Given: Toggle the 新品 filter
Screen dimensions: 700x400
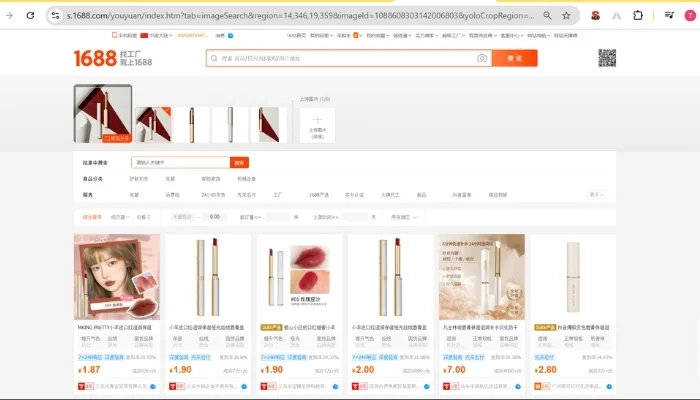Looking at the screenshot, I should click(x=421, y=195).
